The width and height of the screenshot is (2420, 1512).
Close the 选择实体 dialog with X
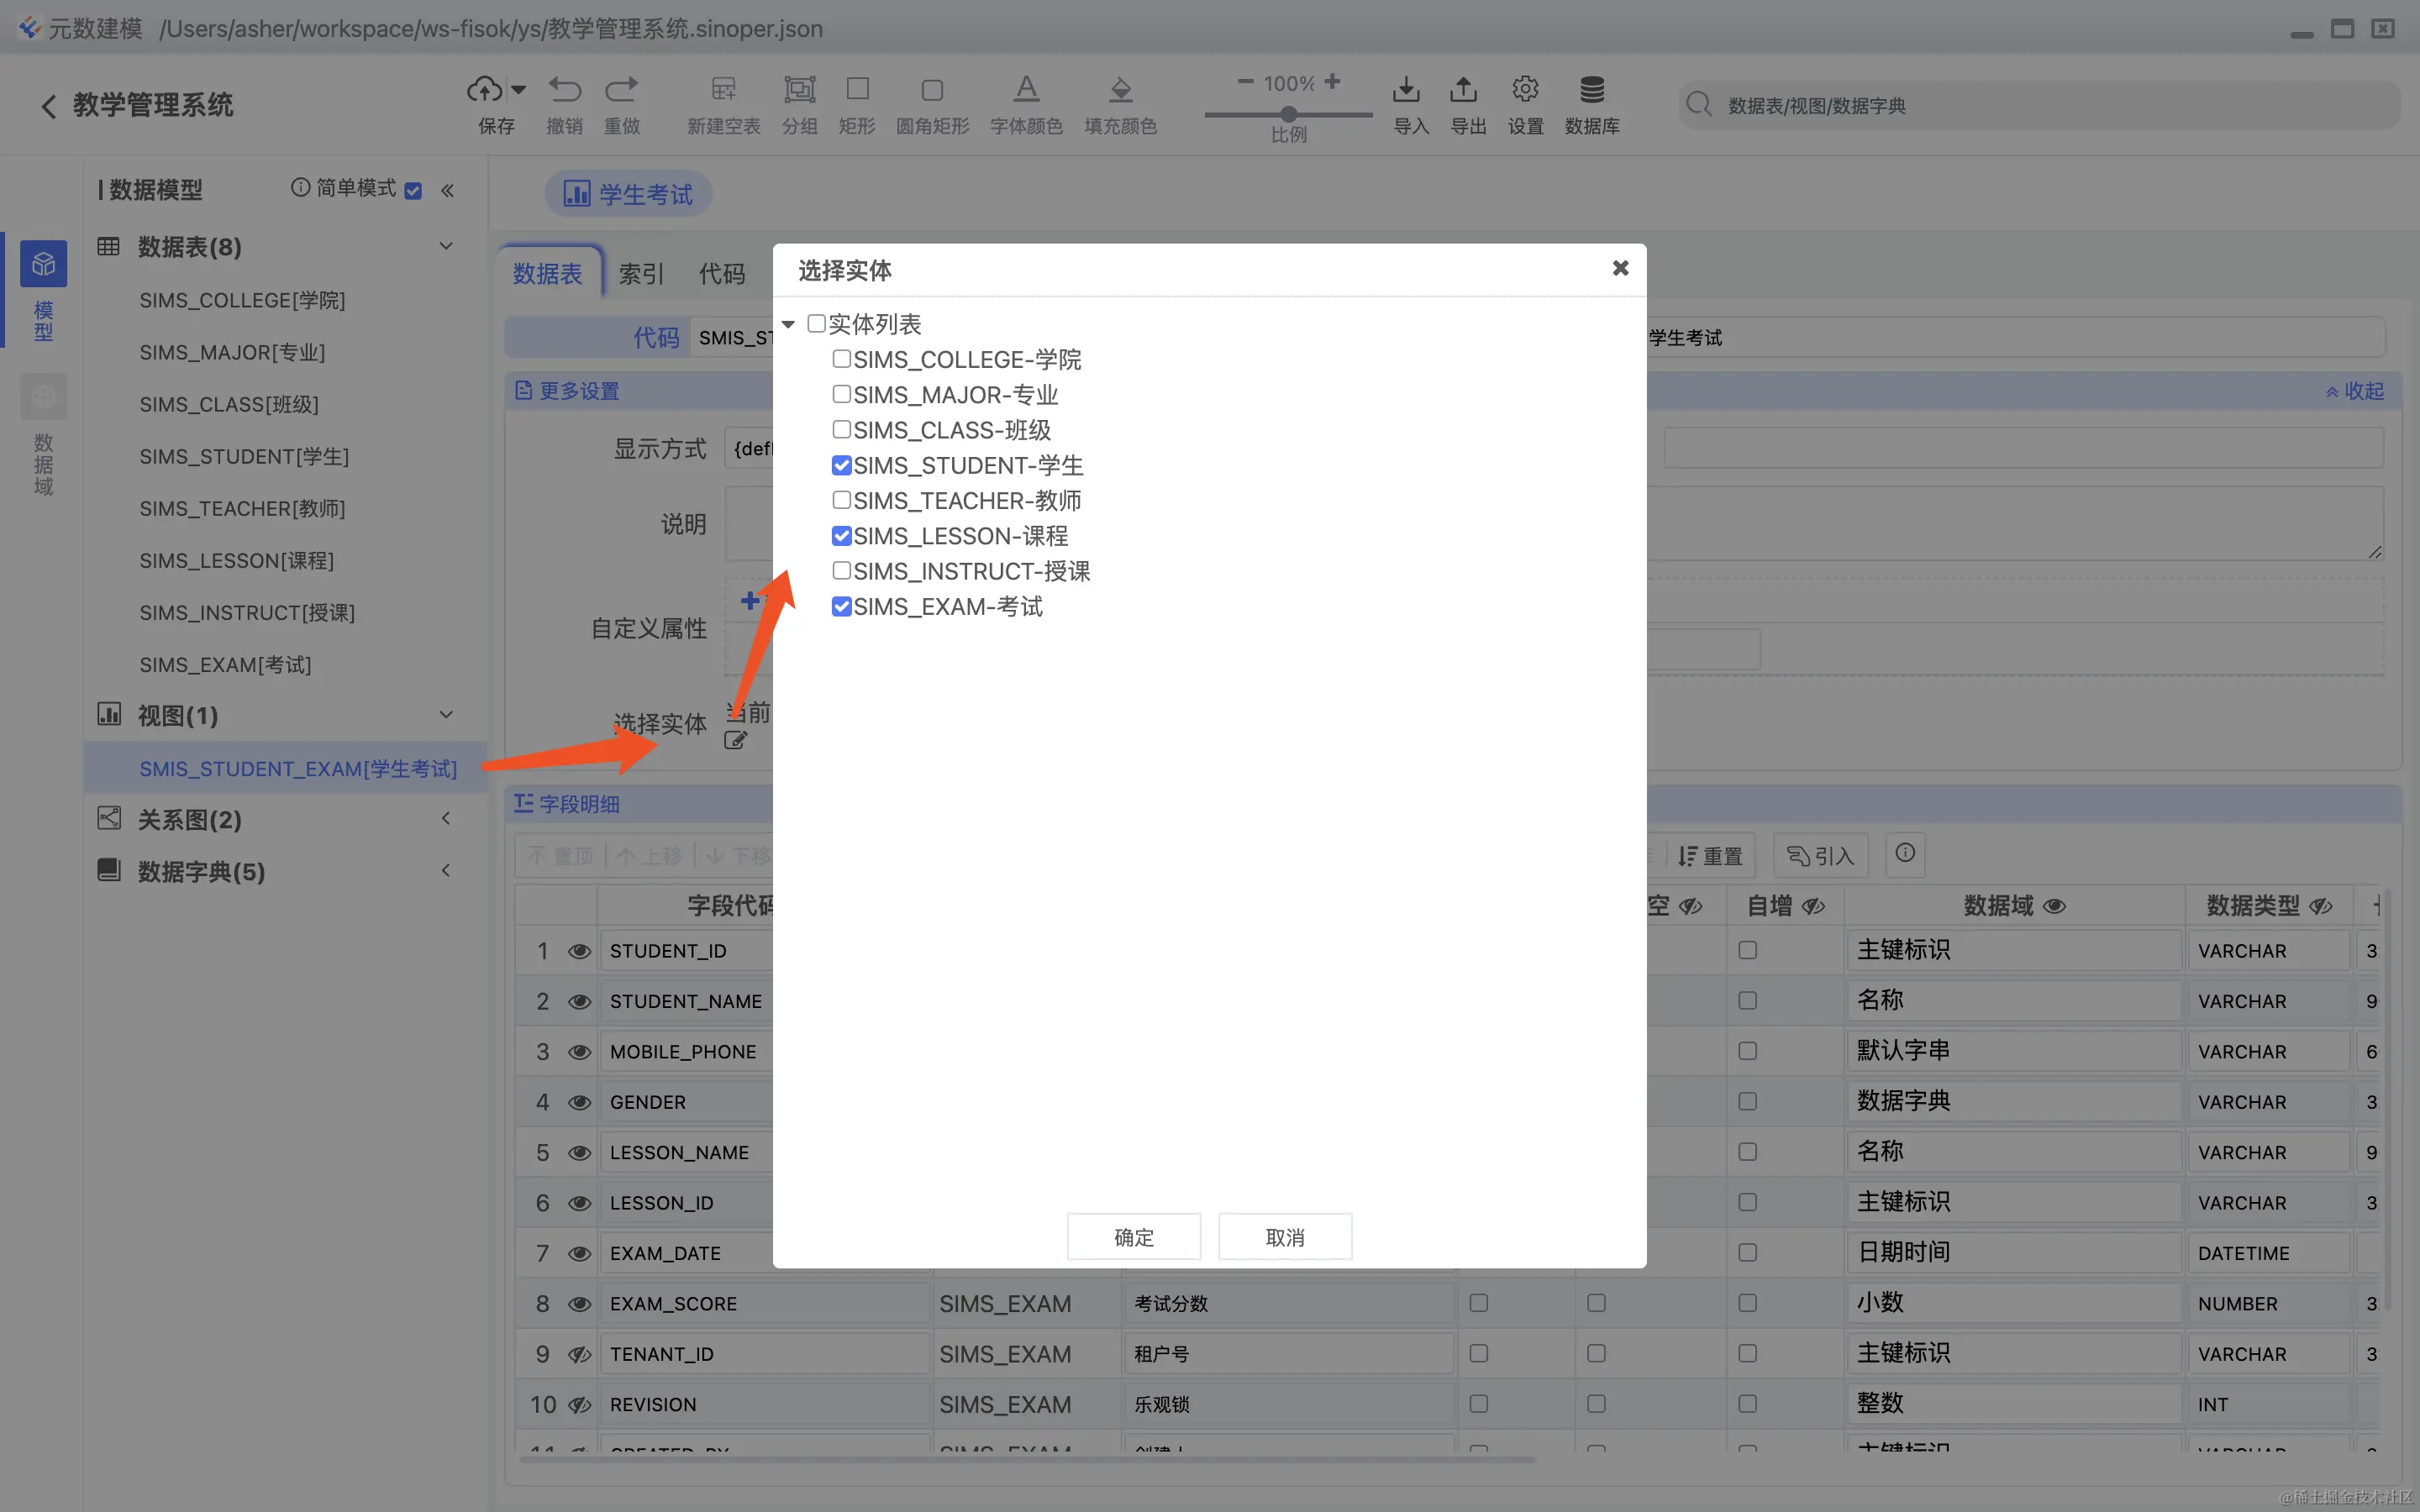point(1620,268)
